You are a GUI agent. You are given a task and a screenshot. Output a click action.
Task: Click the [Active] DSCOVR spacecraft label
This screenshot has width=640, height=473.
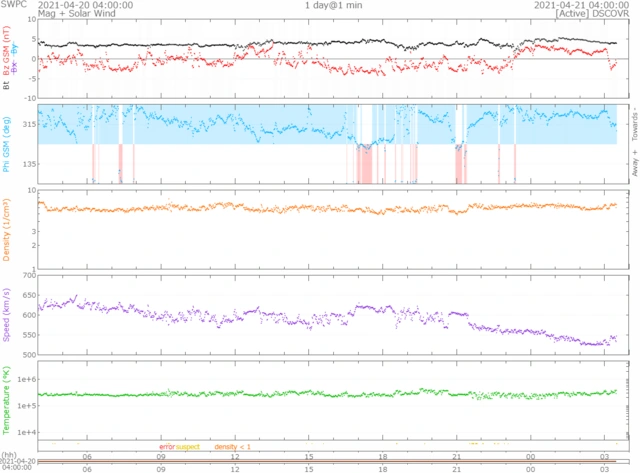598,14
